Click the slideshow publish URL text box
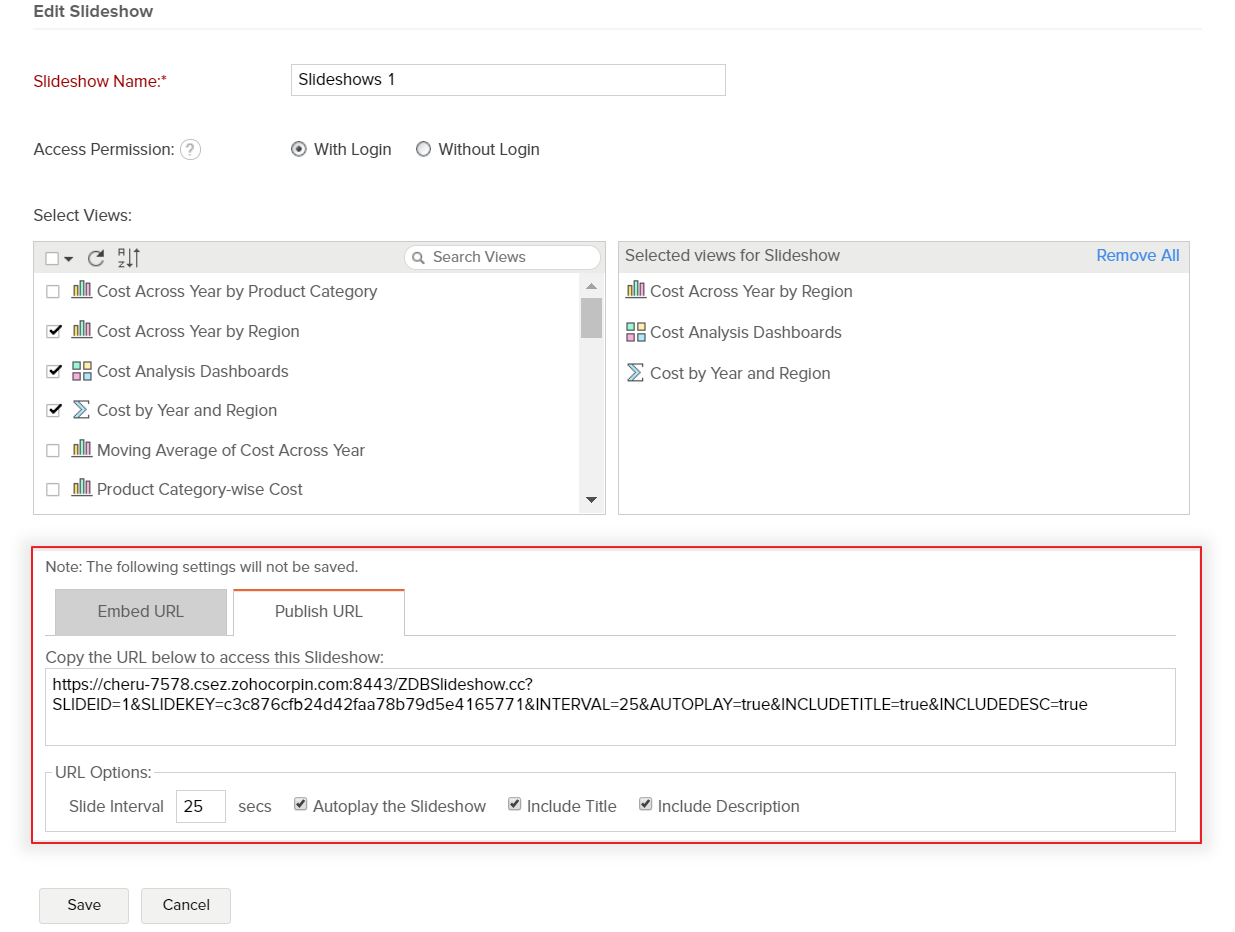This screenshot has width=1235, height=932. (x=610, y=707)
